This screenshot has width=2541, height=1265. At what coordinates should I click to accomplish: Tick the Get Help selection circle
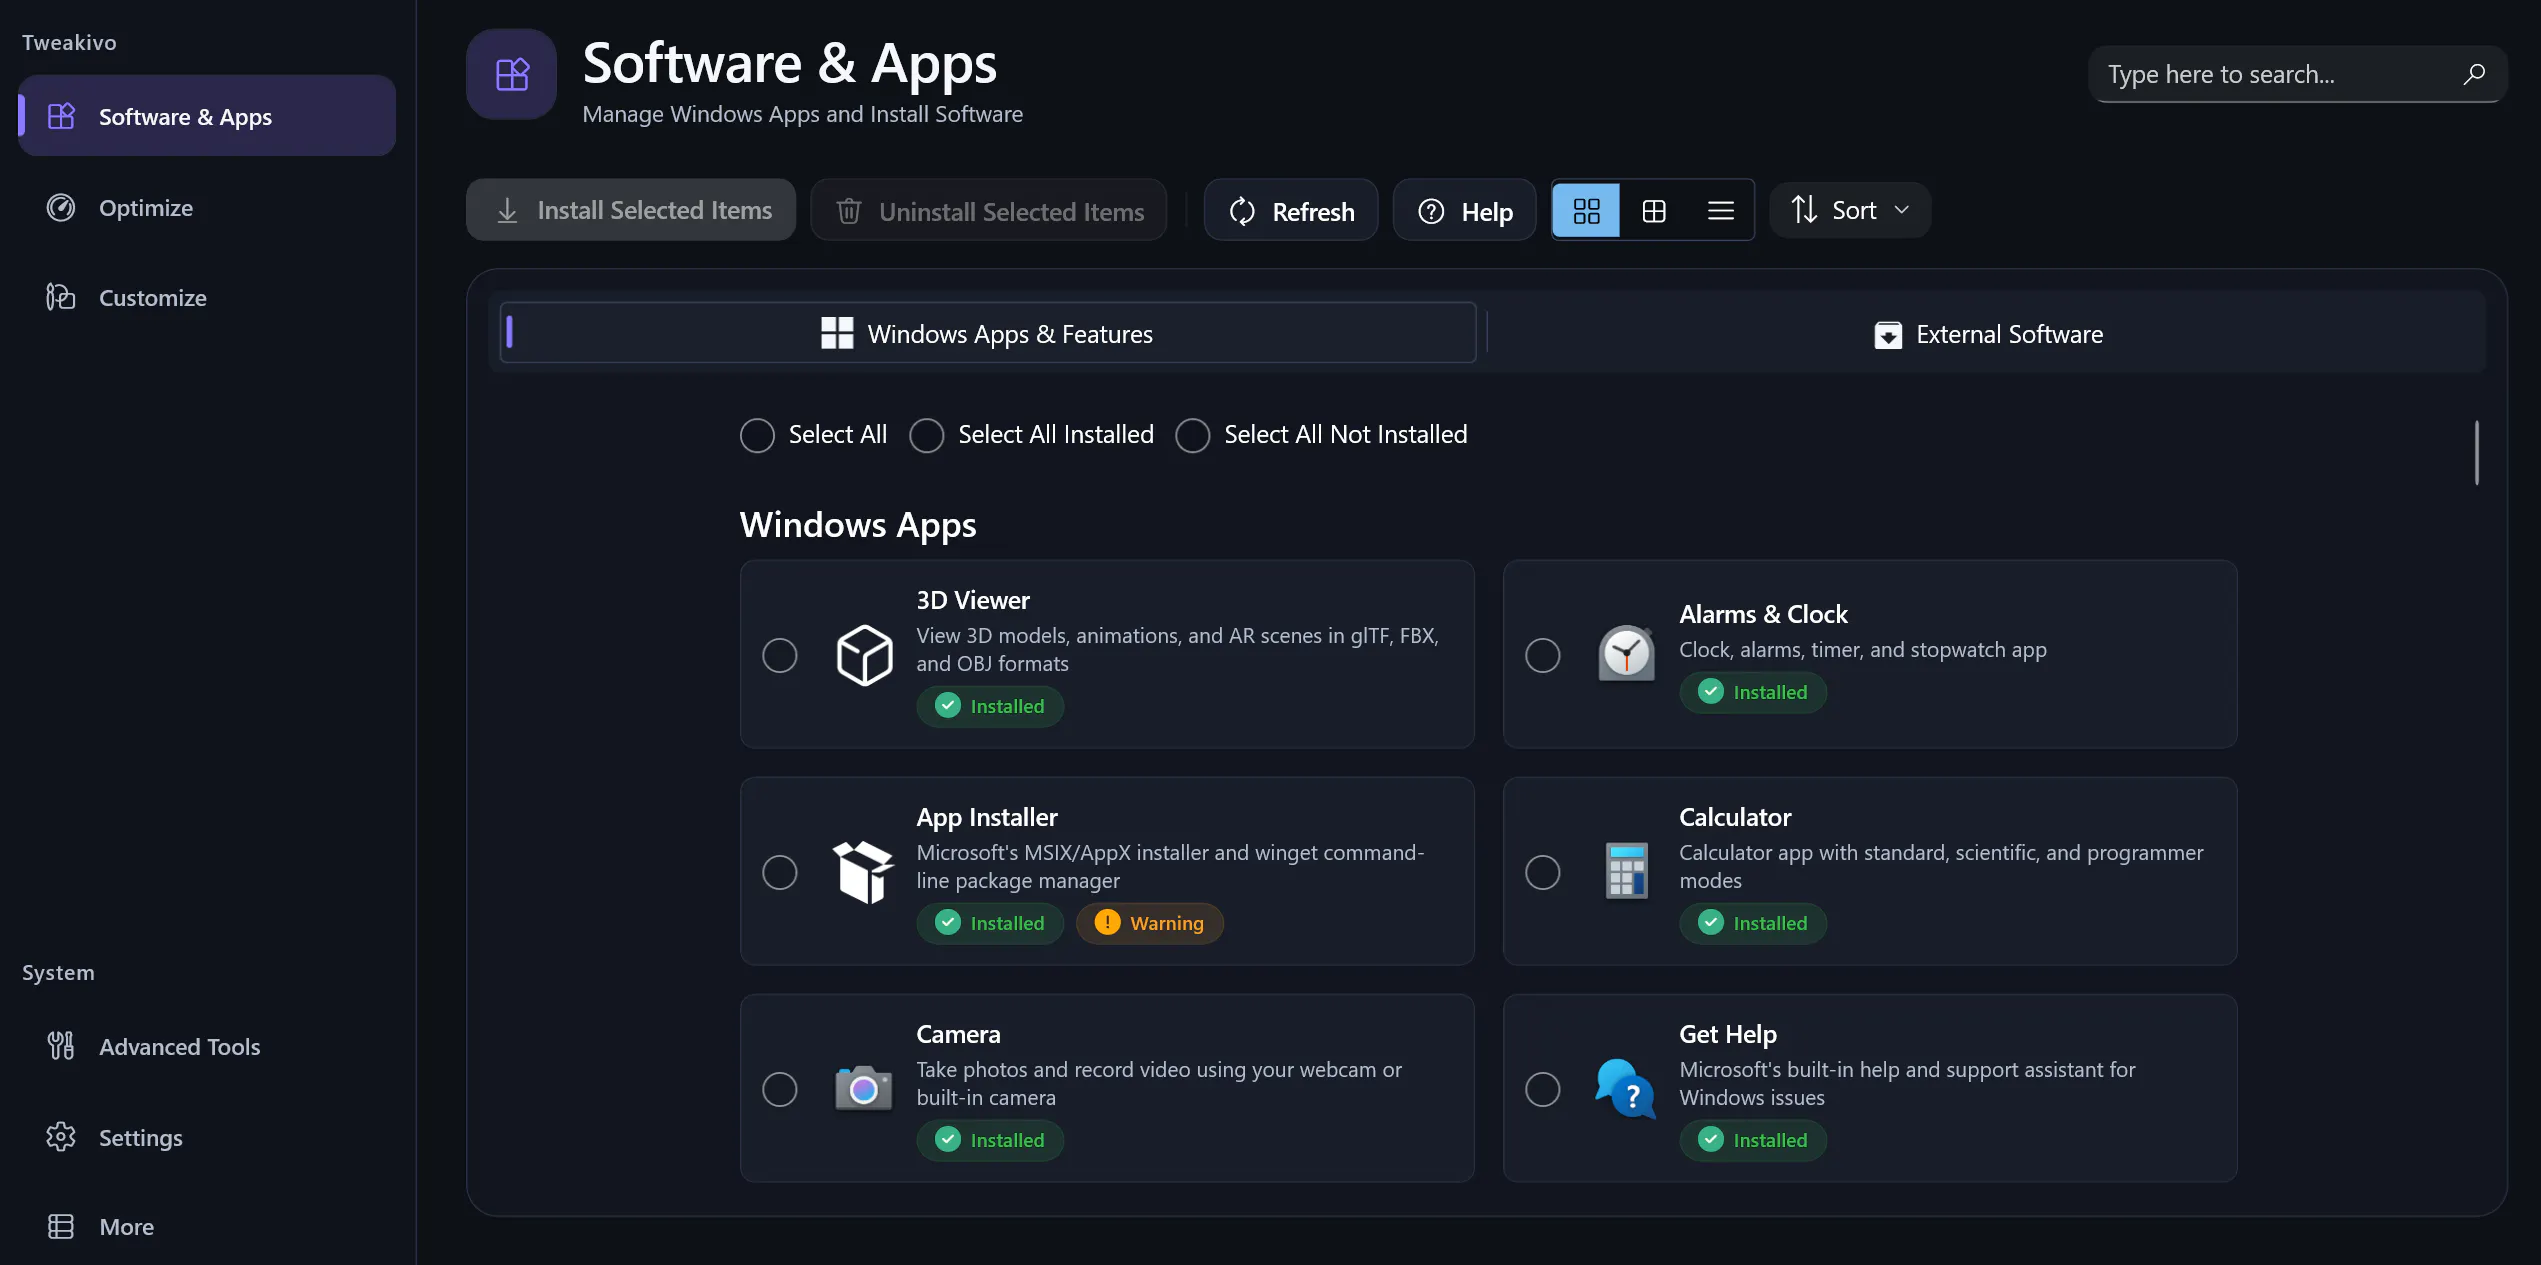pyautogui.click(x=1542, y=1089)
